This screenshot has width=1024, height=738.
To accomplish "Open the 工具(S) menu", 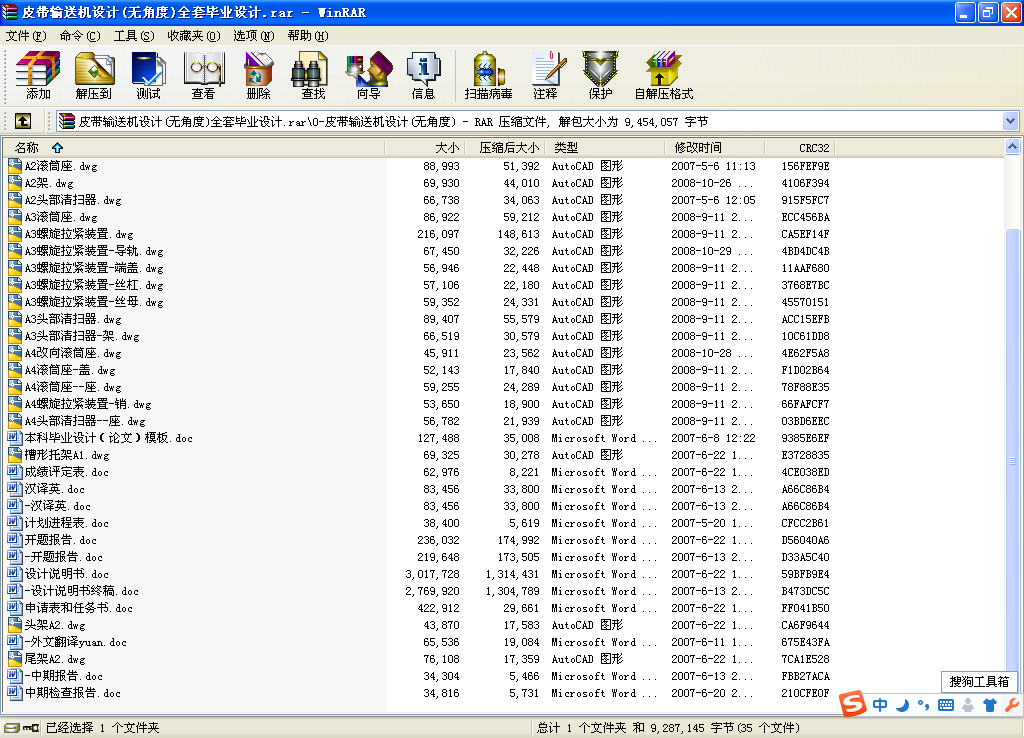I will pos(134,35).
